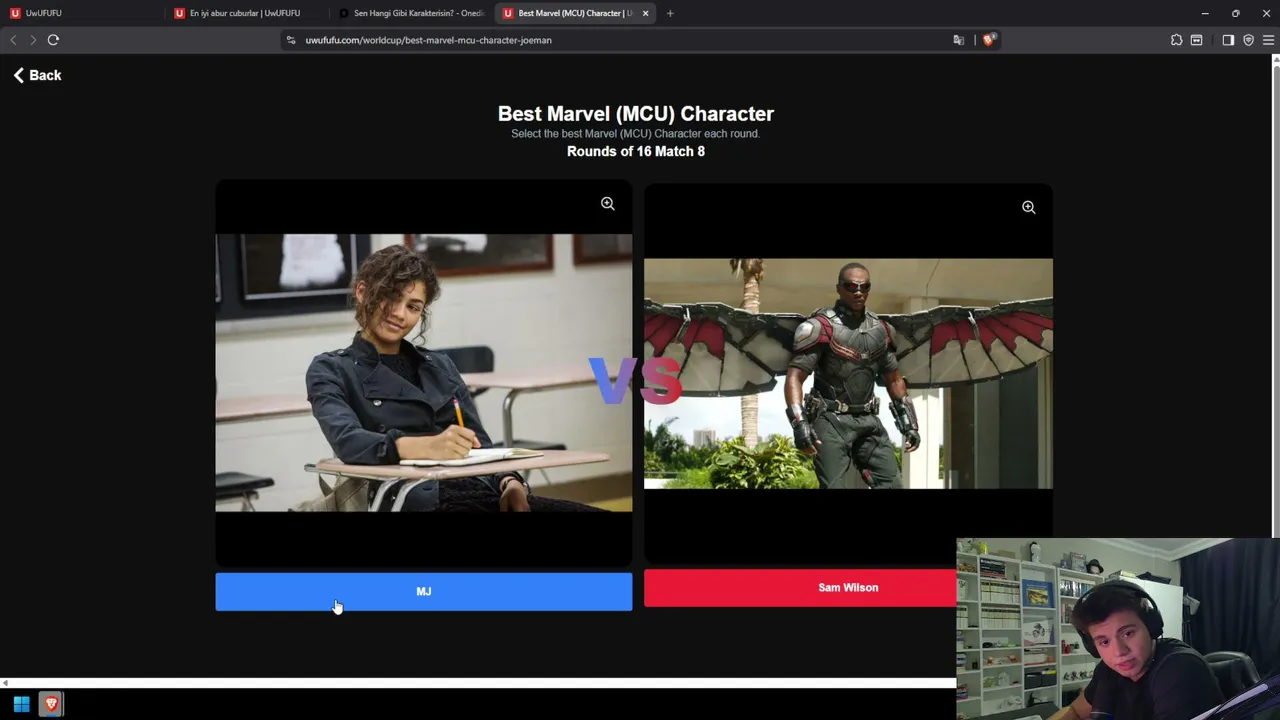Open the Brave VPN shield icon

1248,40
